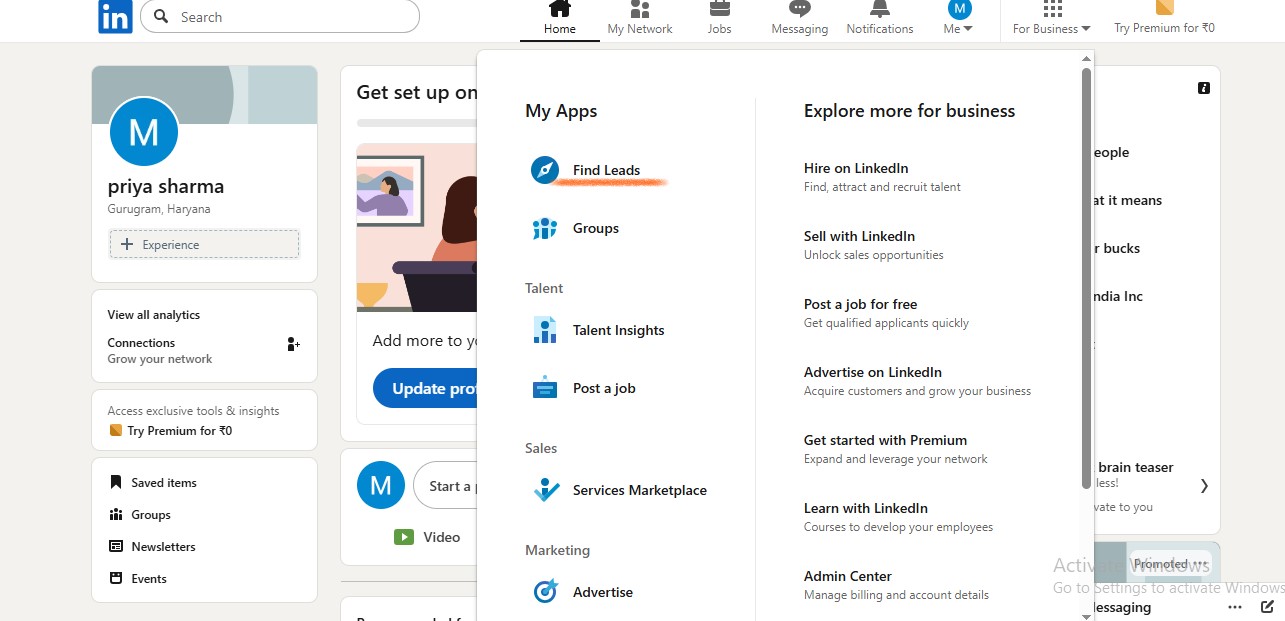
Task: Open the Notifications bell icon
Action: coord(880,9)
